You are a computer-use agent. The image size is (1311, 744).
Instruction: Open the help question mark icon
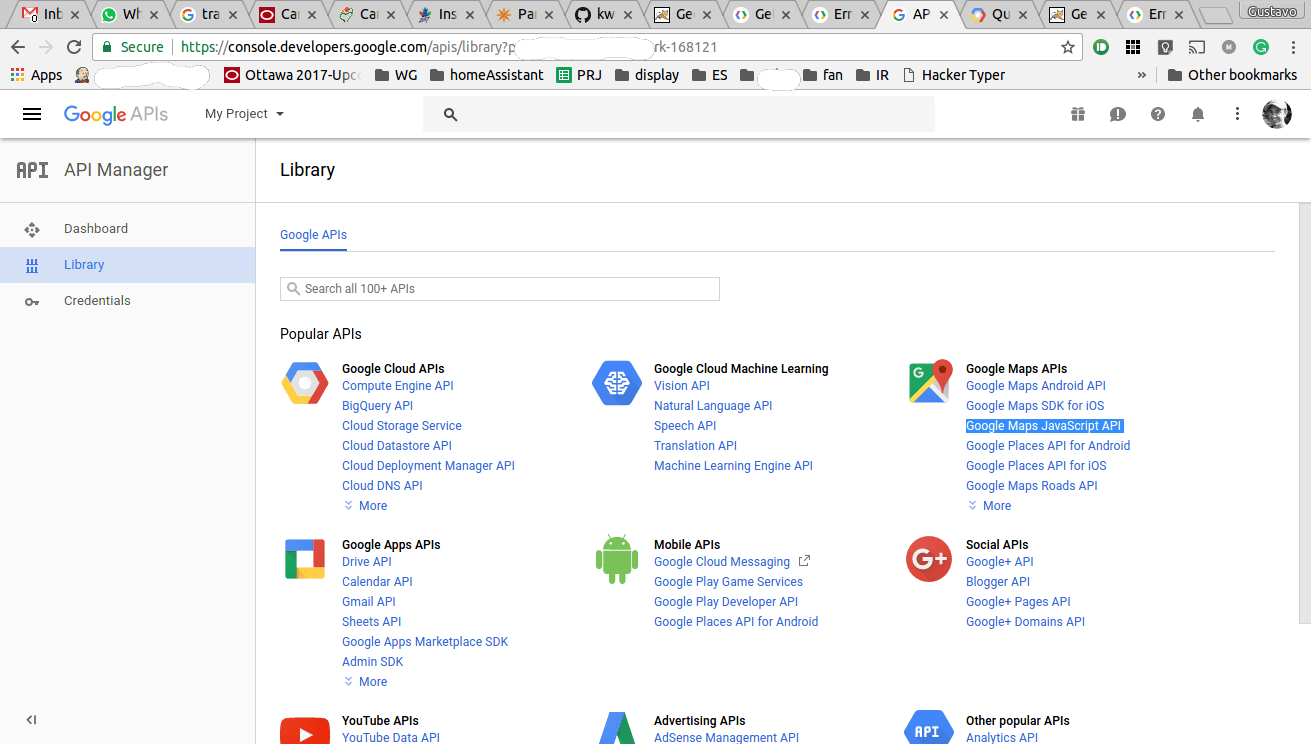1158,114
